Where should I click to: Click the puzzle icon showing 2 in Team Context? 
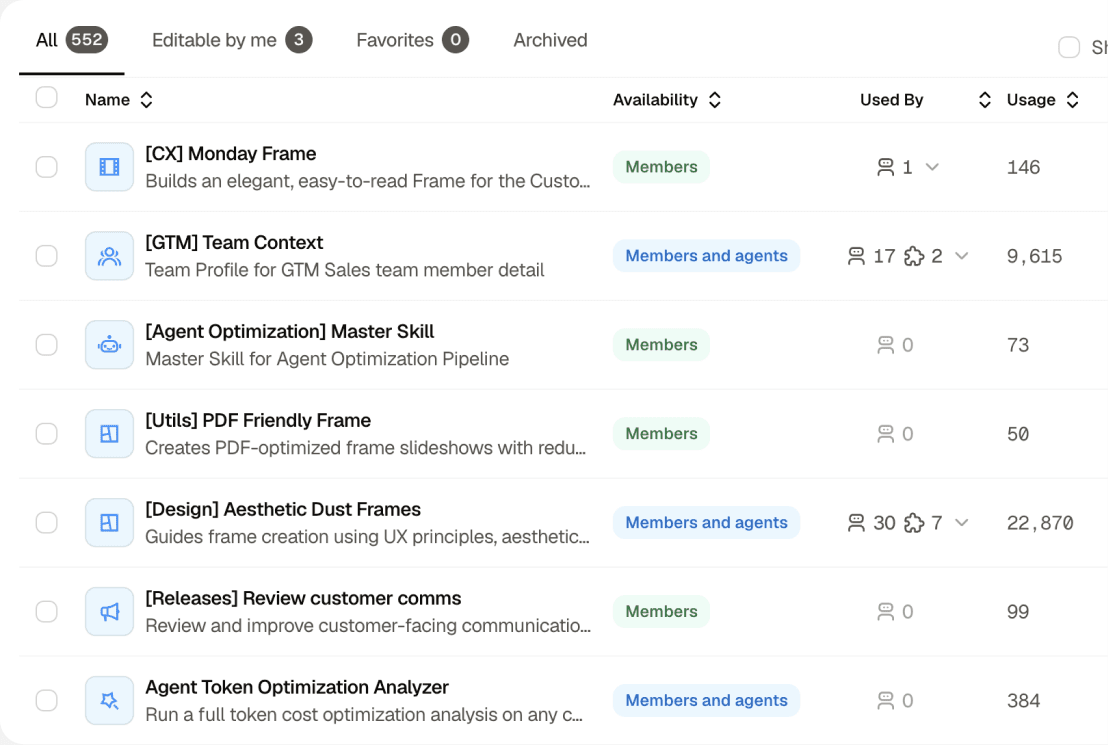coord(914,256)
